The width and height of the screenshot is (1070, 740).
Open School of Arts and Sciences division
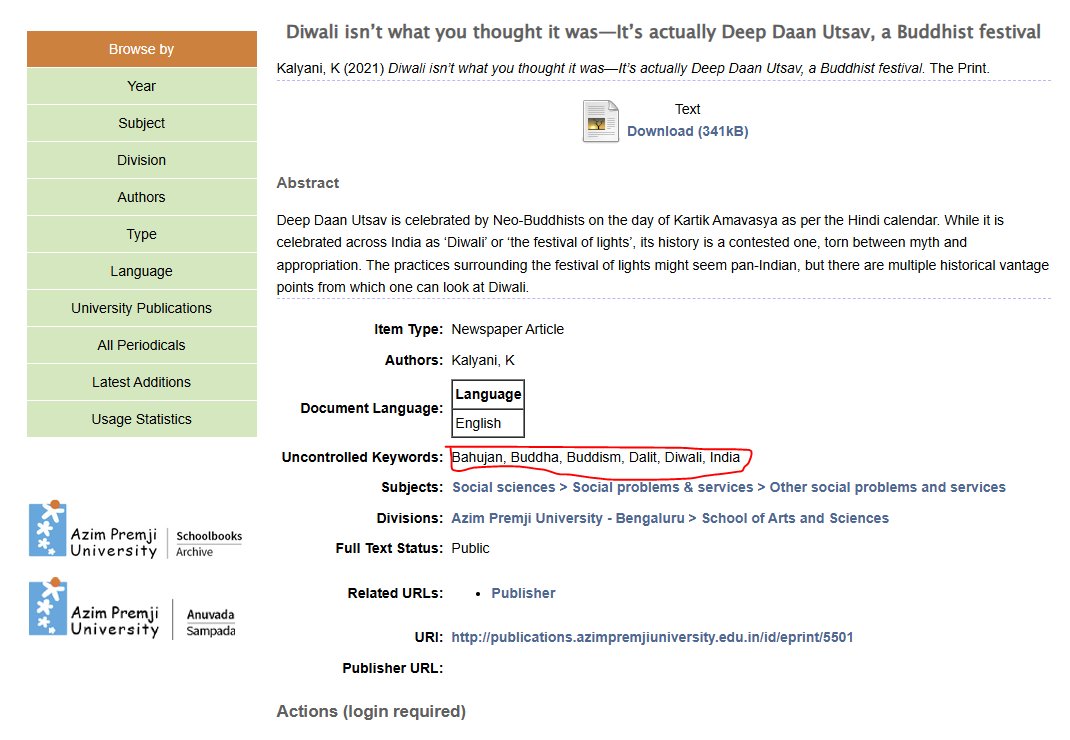click(795, 518)
